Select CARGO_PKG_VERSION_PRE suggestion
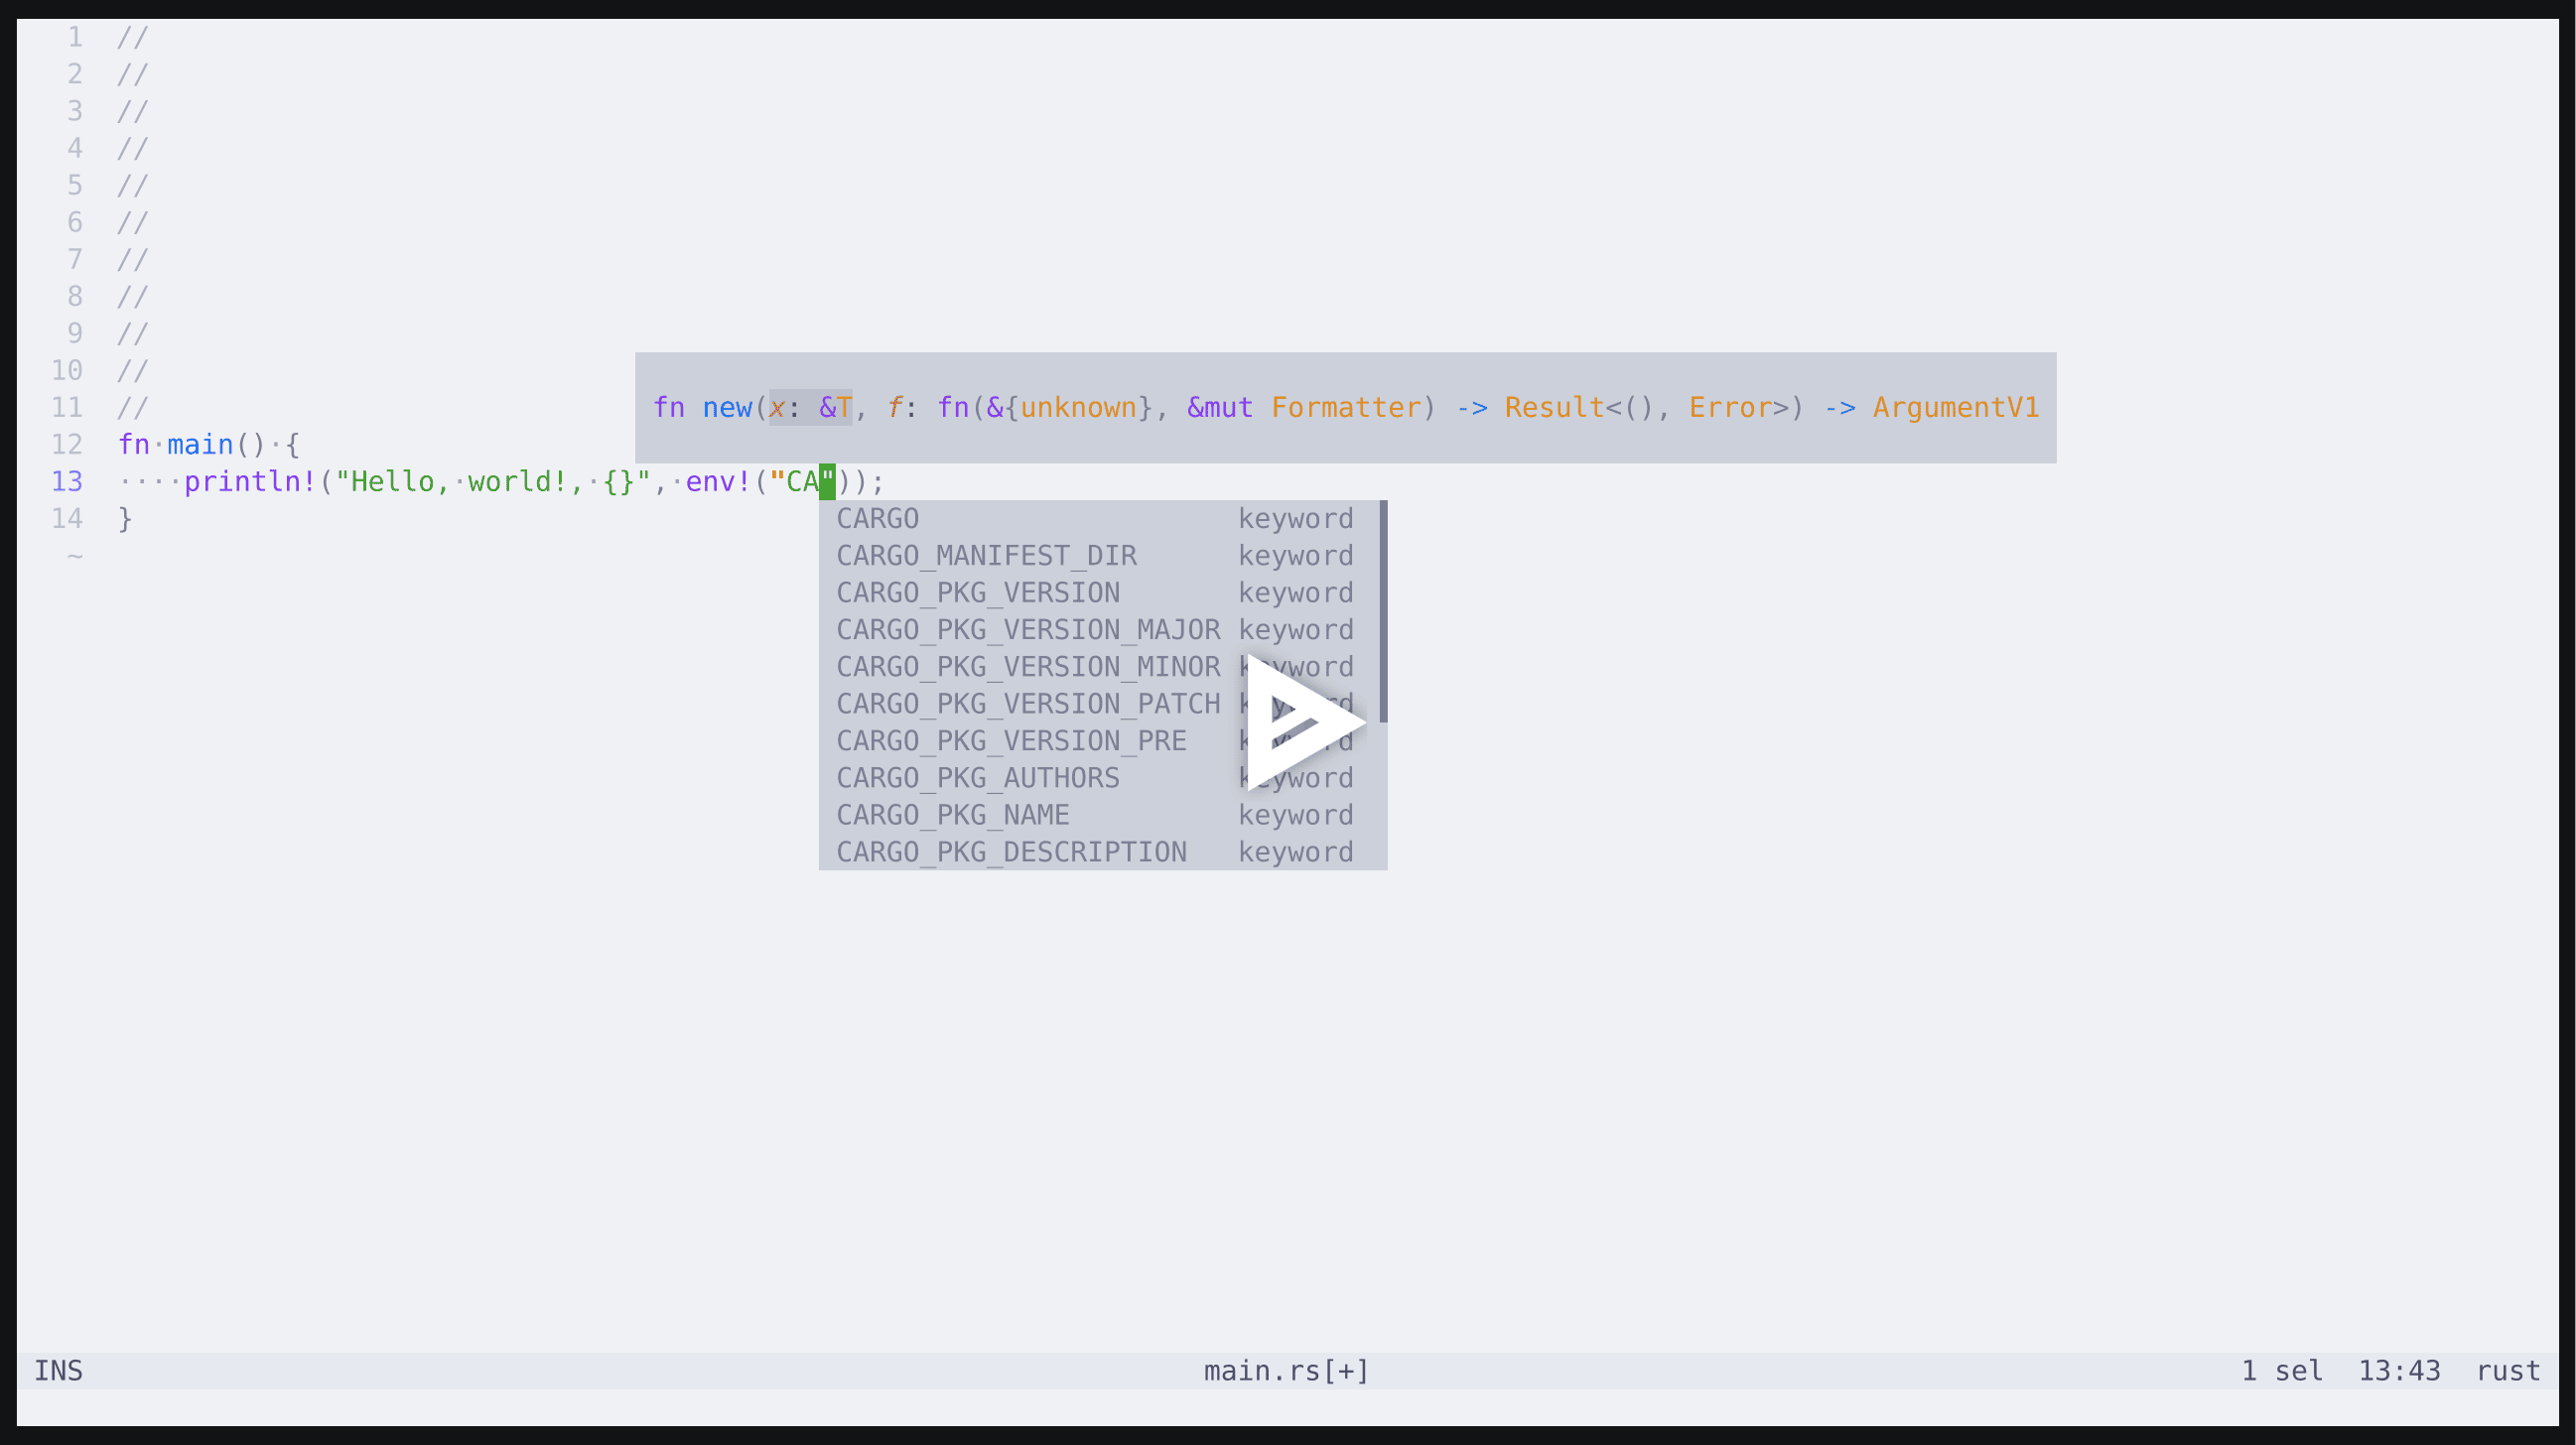 coord(1098,741)
